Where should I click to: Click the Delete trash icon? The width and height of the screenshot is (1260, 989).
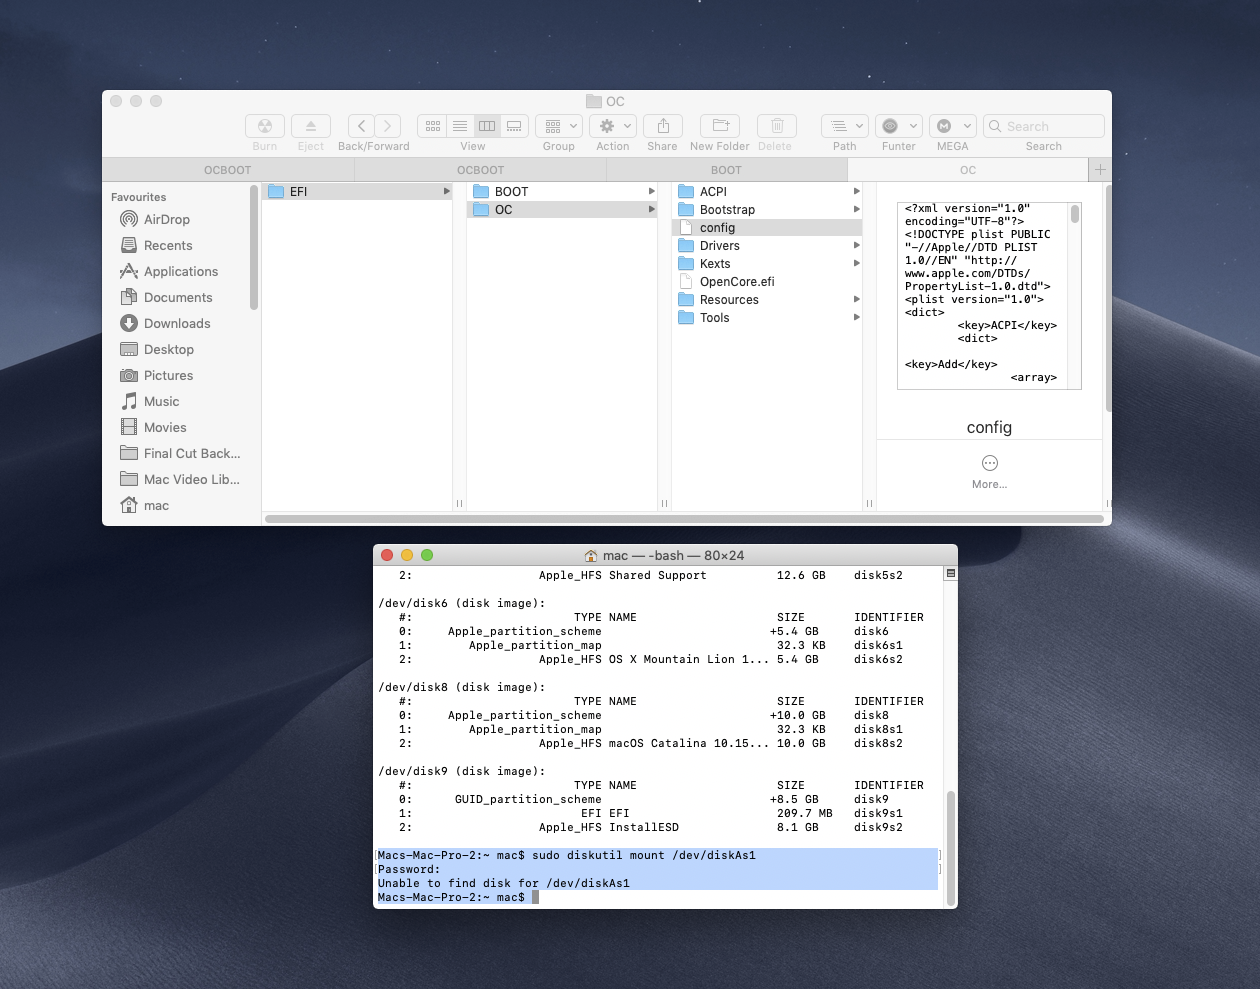[x=777, y=126]
